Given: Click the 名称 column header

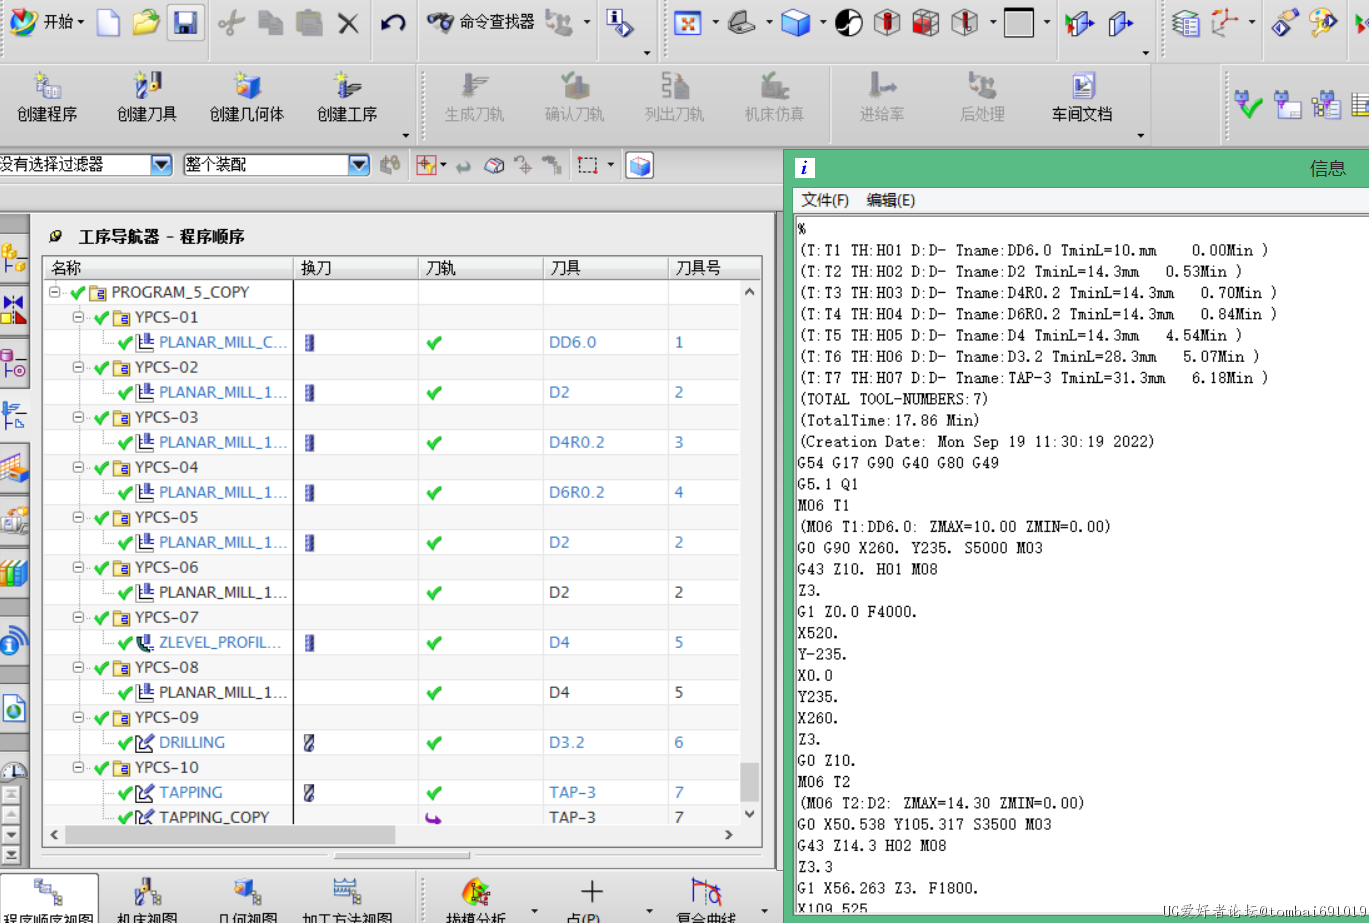Looking at the screenshot, I should [168, 268].
